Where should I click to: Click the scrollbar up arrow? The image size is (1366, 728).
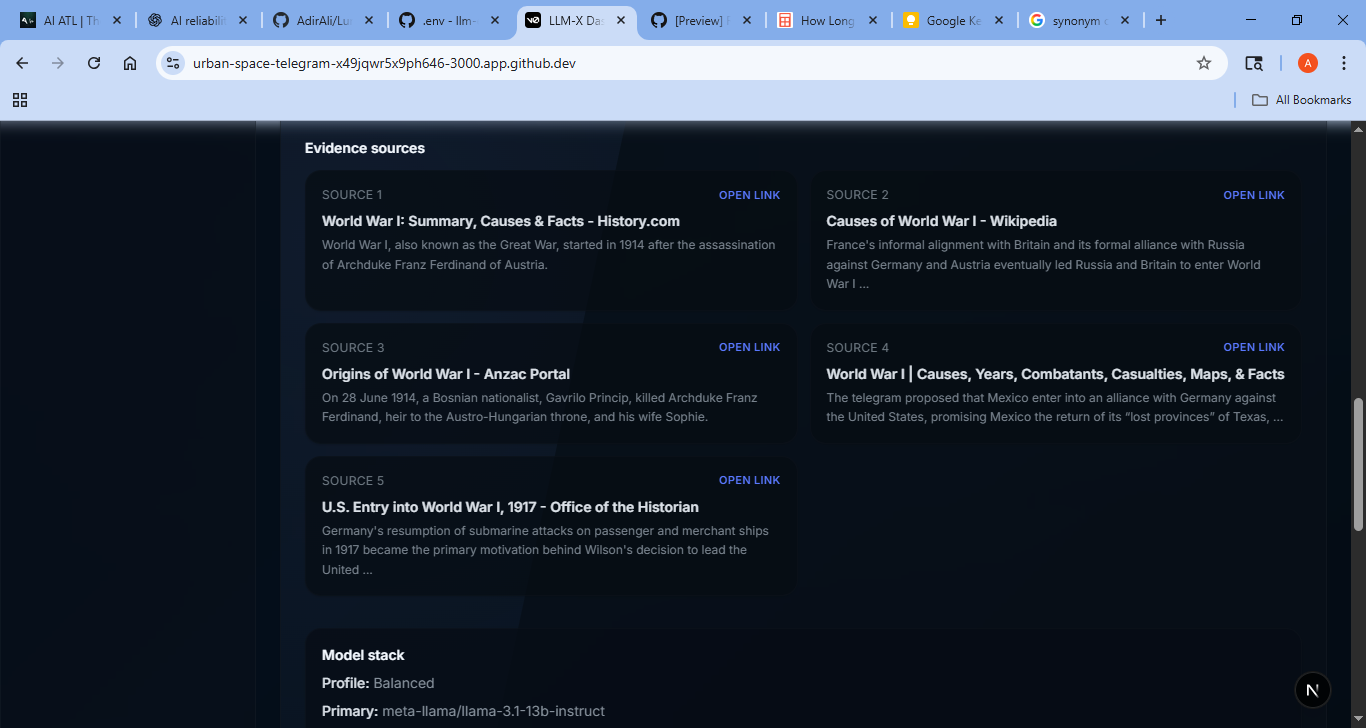pos(1358,129)
